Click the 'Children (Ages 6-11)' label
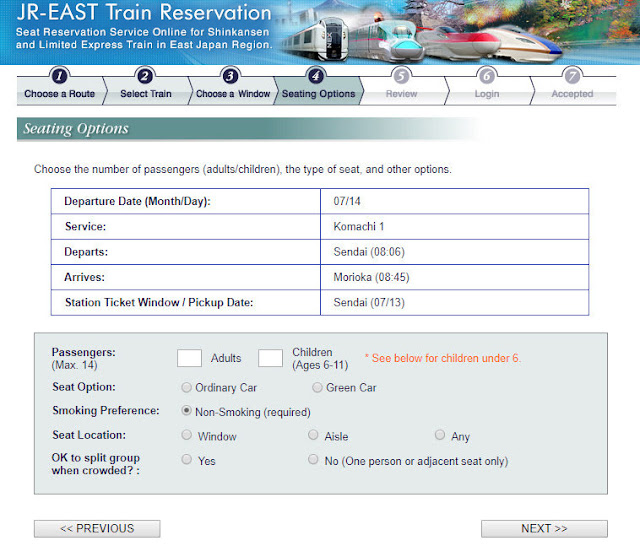The width and height of the screenshot is (640, 546). (320, 358)
